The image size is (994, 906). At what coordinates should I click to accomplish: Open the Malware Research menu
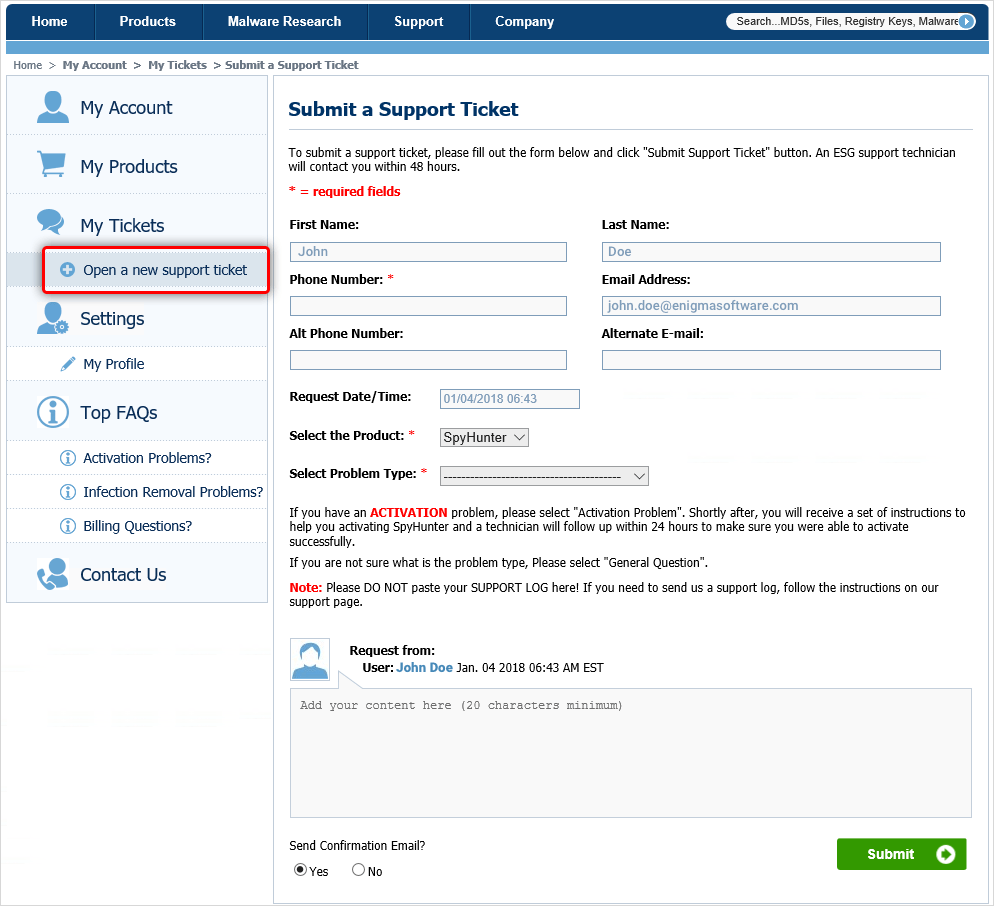tap(284, 21)
